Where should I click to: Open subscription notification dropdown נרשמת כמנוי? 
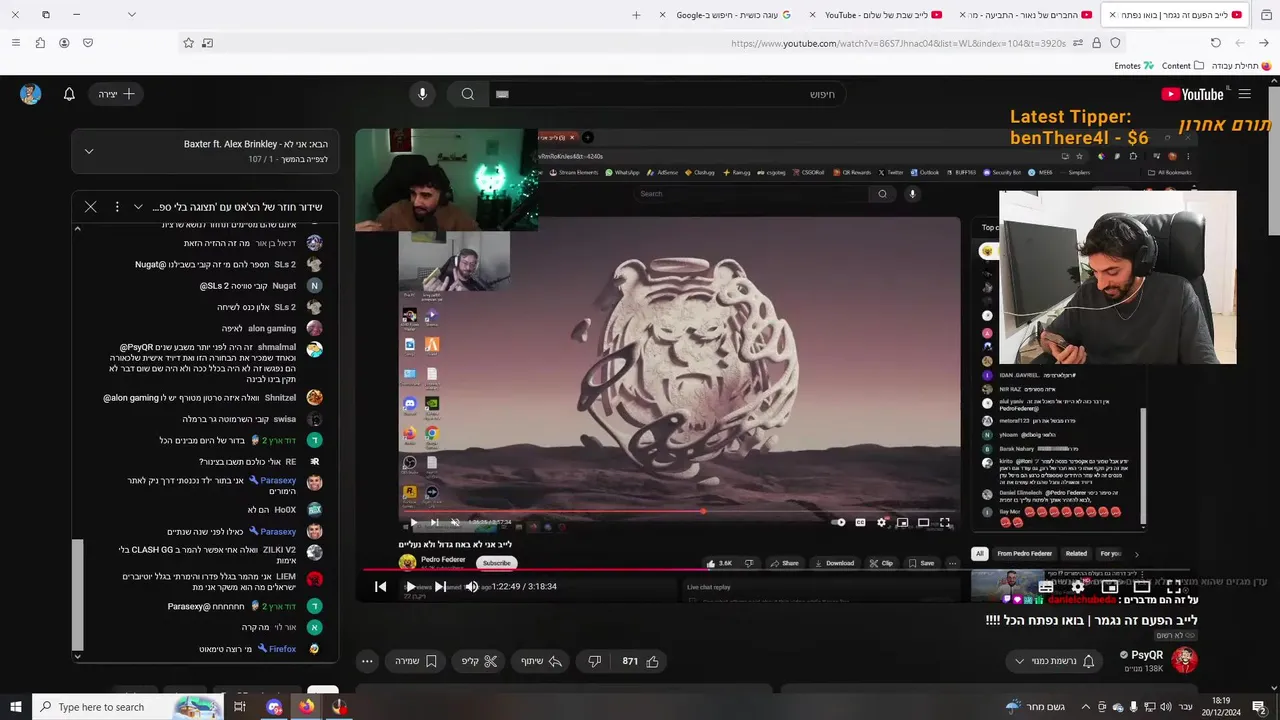[1053, 661]
